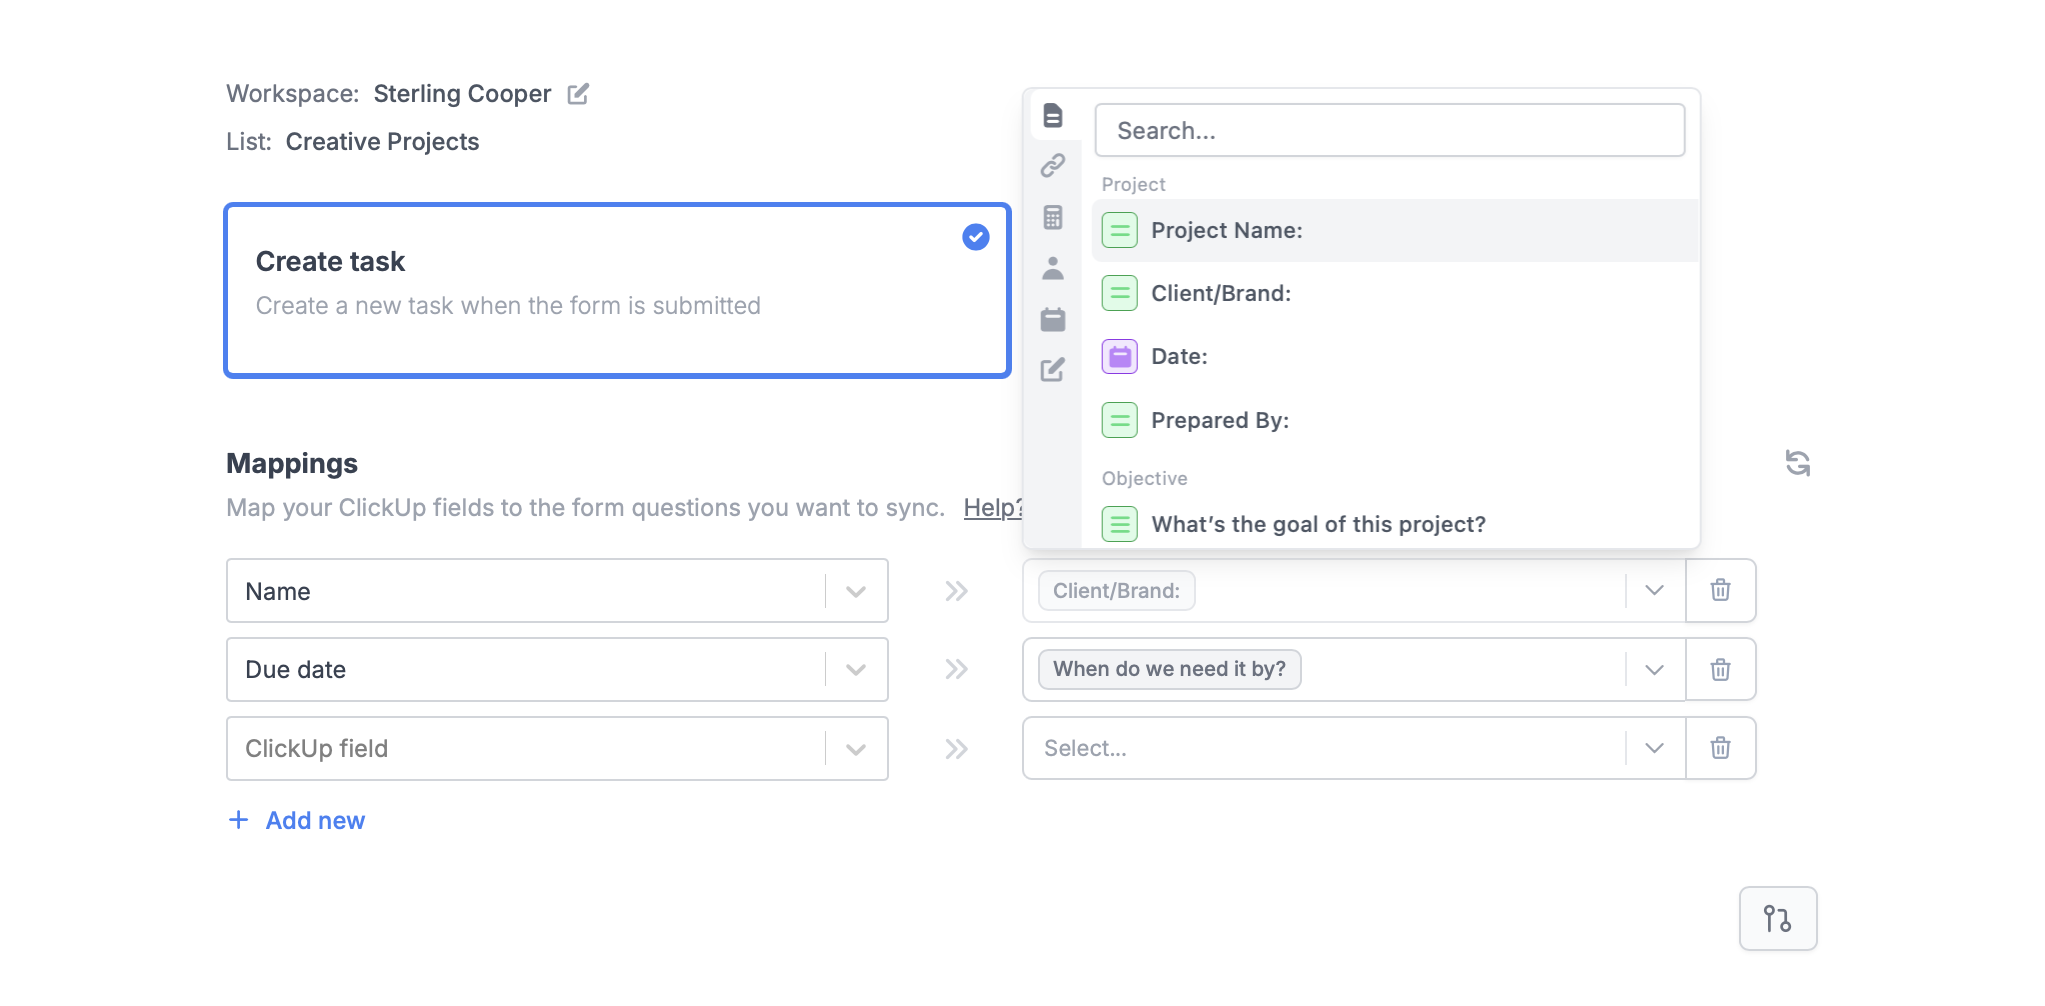Select the document fields tab in the field picker

click(1053, 115)
